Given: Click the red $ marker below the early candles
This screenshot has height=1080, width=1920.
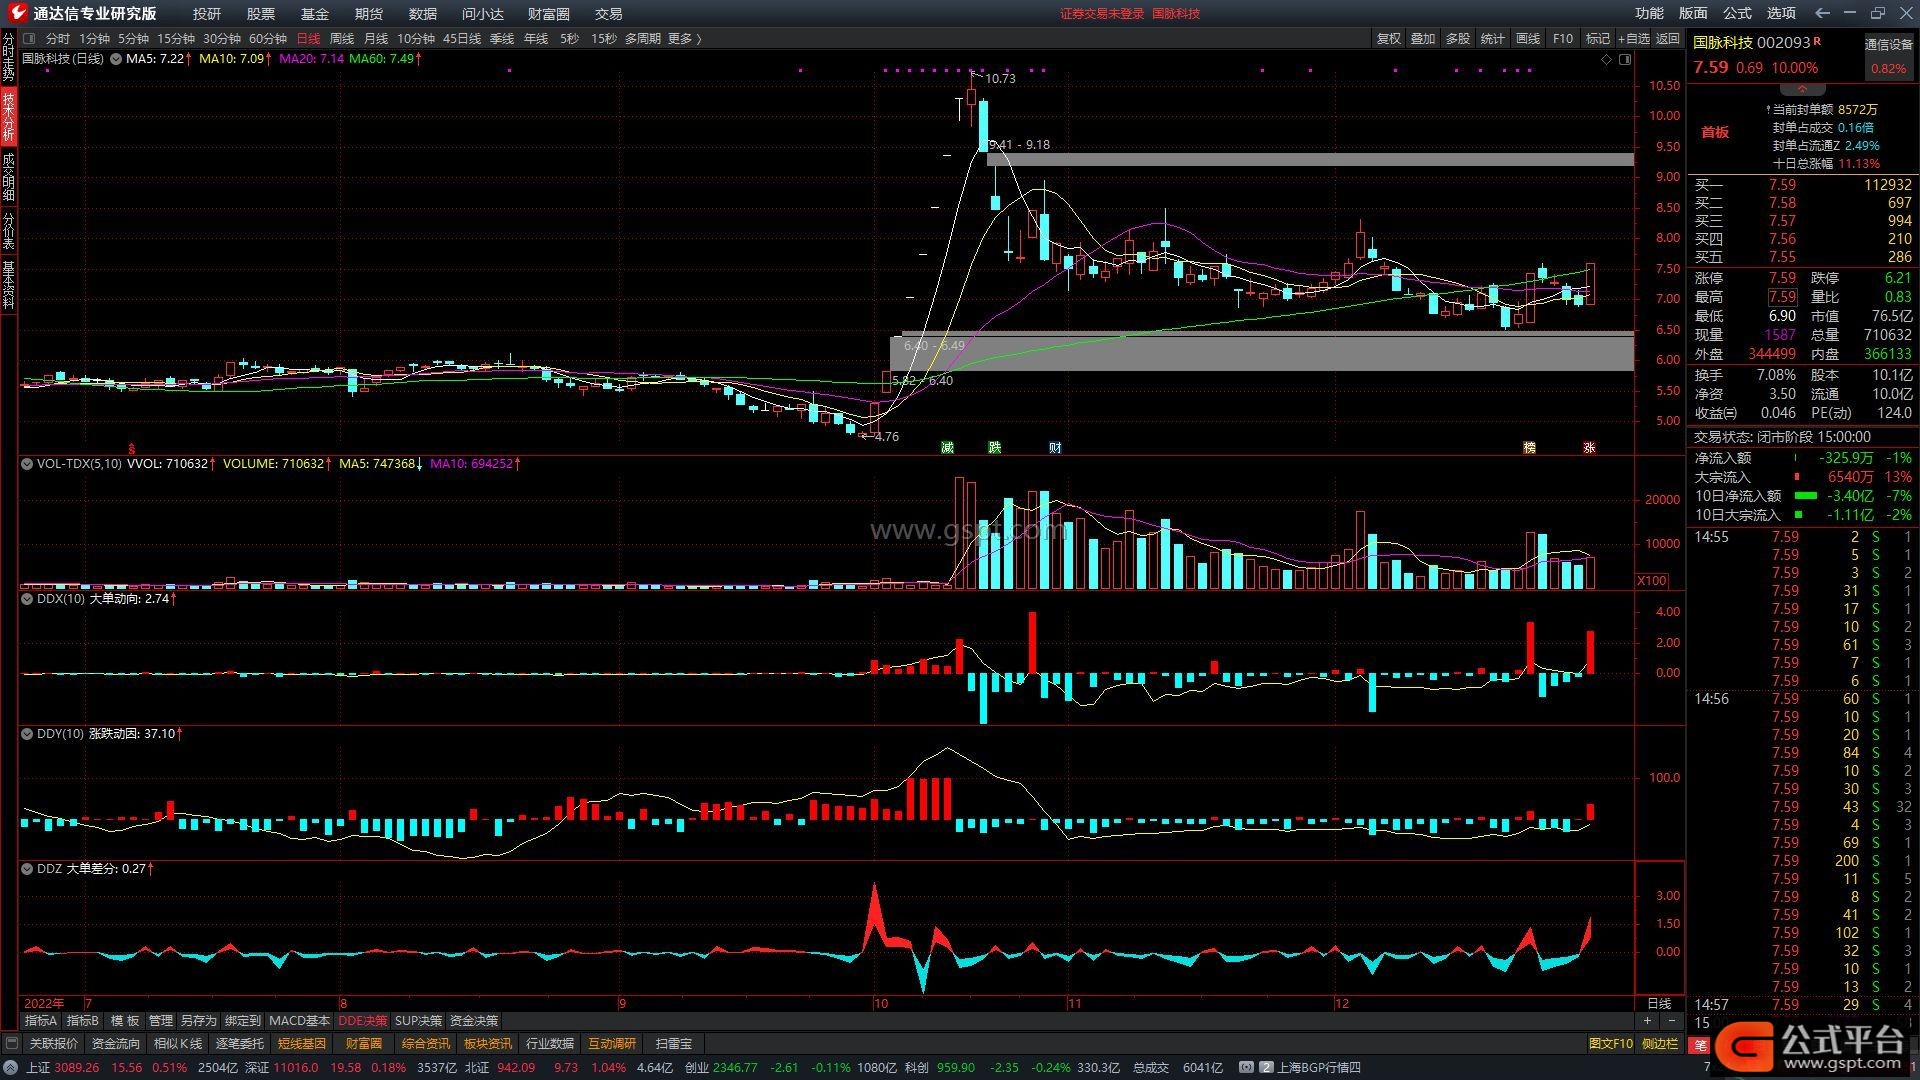Looking at the screenshot, I should [x=131, y=449].
